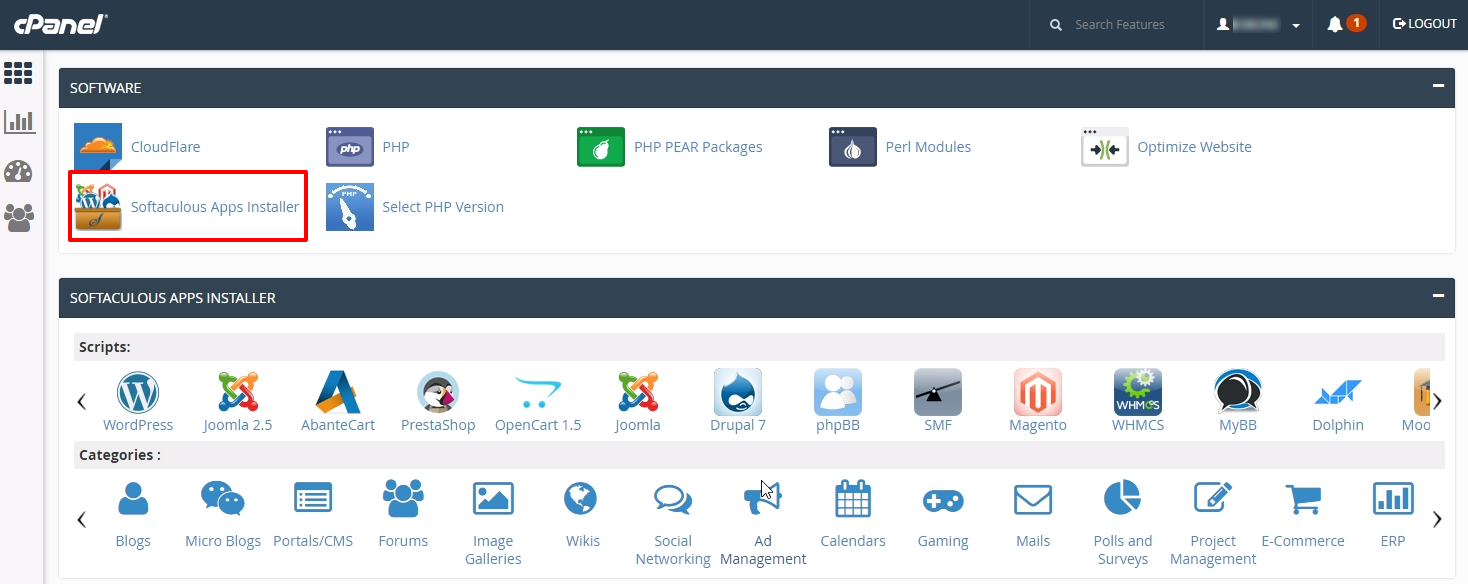Open the Micro Blogs category icon
The width and height of the screenshot is (1468, 584).
pos(223,498)
